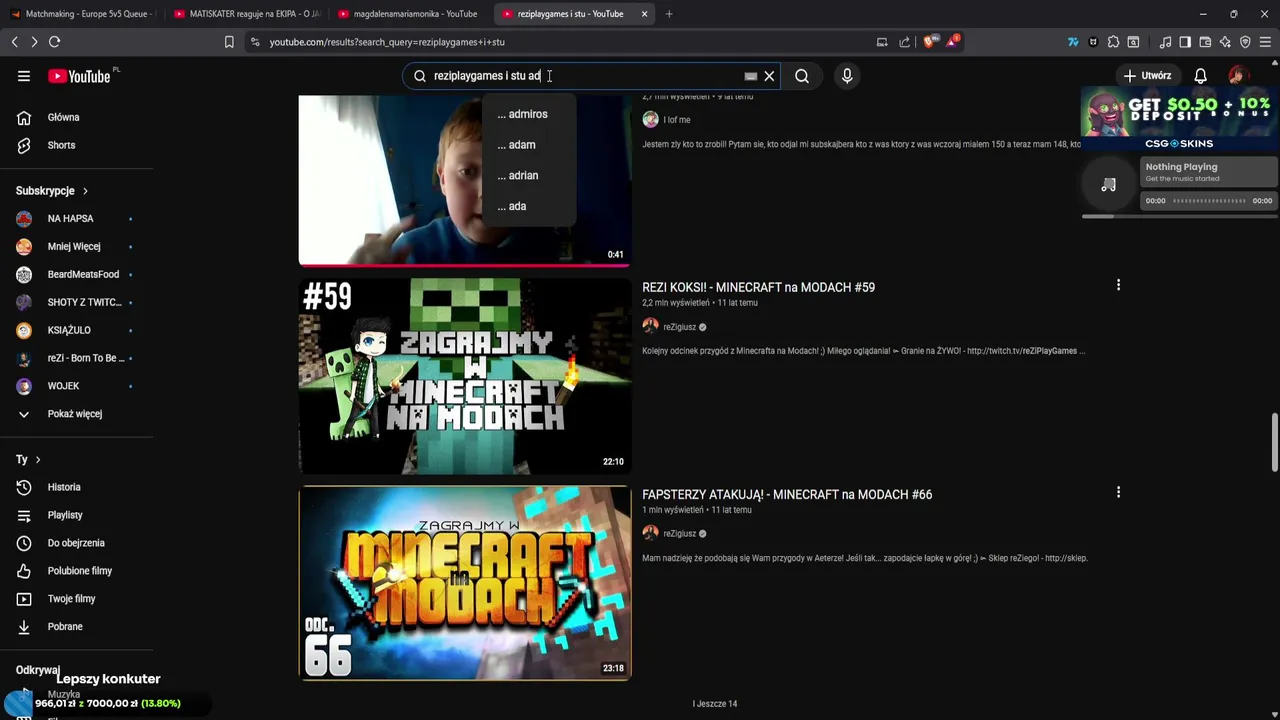The image size is (1280, 720).
Task: Open more options for REZI KOKSI! video
Action: (1118, 285)
